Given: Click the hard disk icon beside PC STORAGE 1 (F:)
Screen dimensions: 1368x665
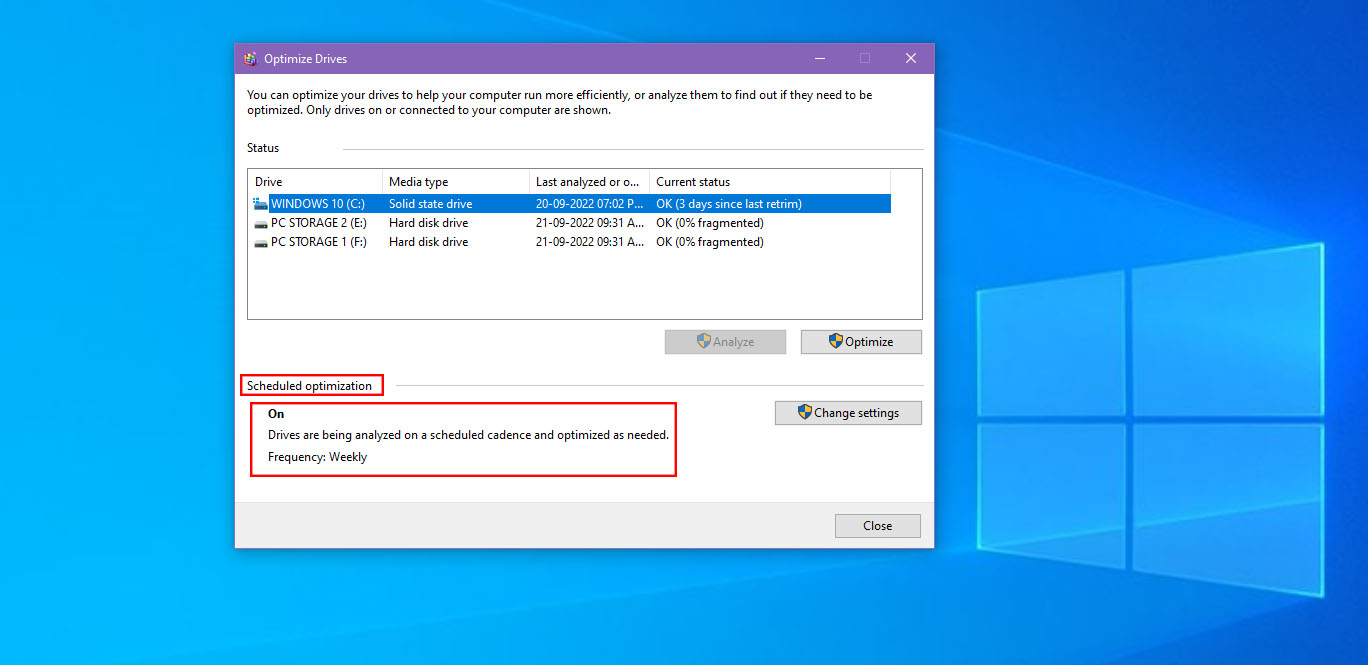Looking at the screenshot, I should tap(260, 241).
